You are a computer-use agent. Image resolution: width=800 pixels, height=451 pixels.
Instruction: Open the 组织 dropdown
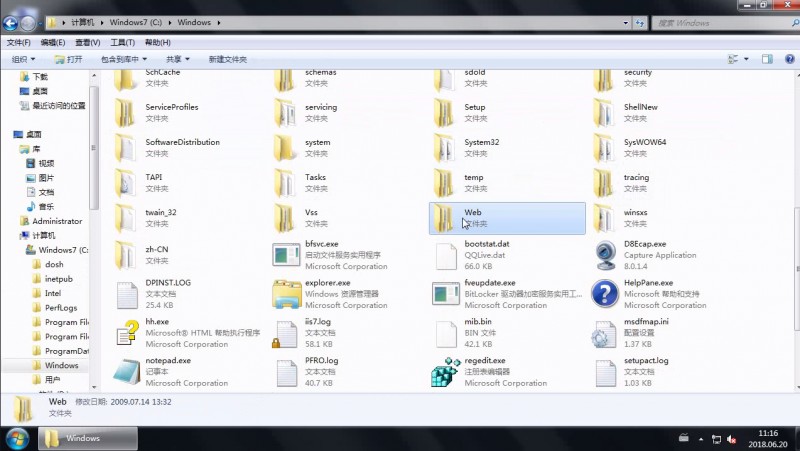coord(23,59)
